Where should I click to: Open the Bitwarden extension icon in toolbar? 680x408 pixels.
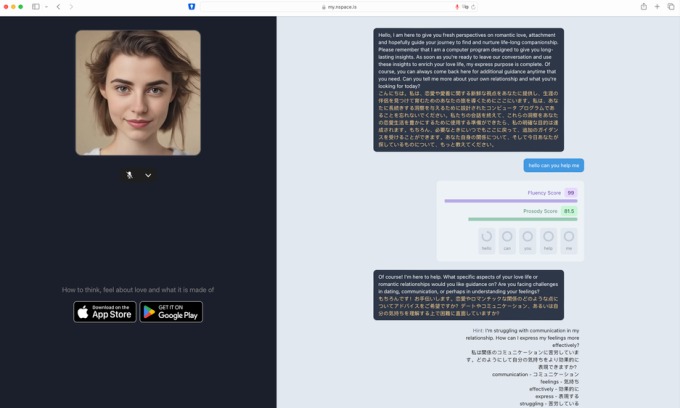pyautogui.click(x=192, y=7)
